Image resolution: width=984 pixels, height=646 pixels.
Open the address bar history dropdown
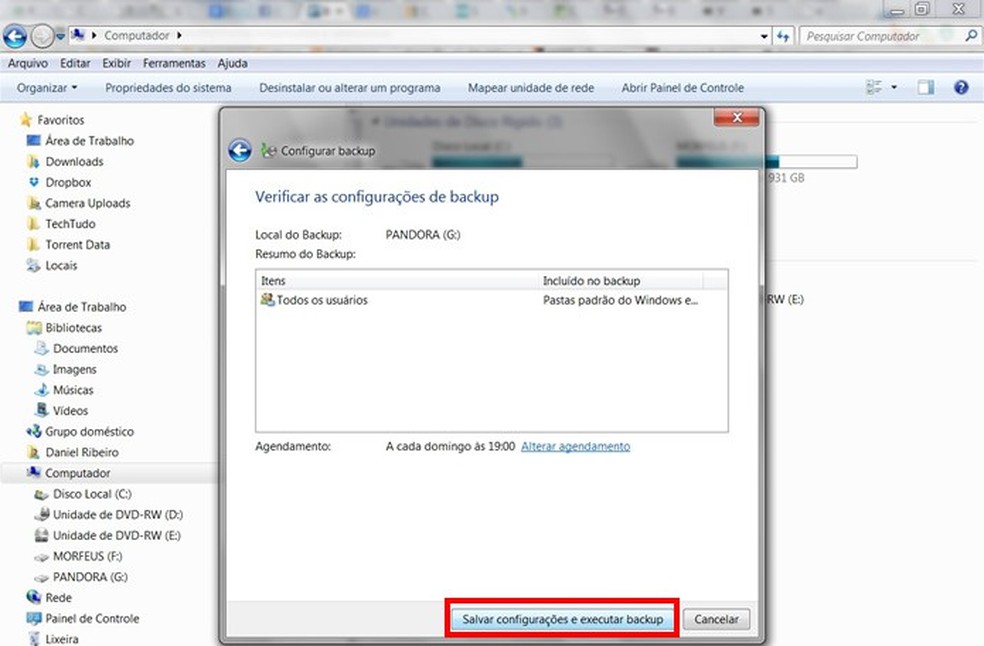pyautogui.click(x=766, y=36)
